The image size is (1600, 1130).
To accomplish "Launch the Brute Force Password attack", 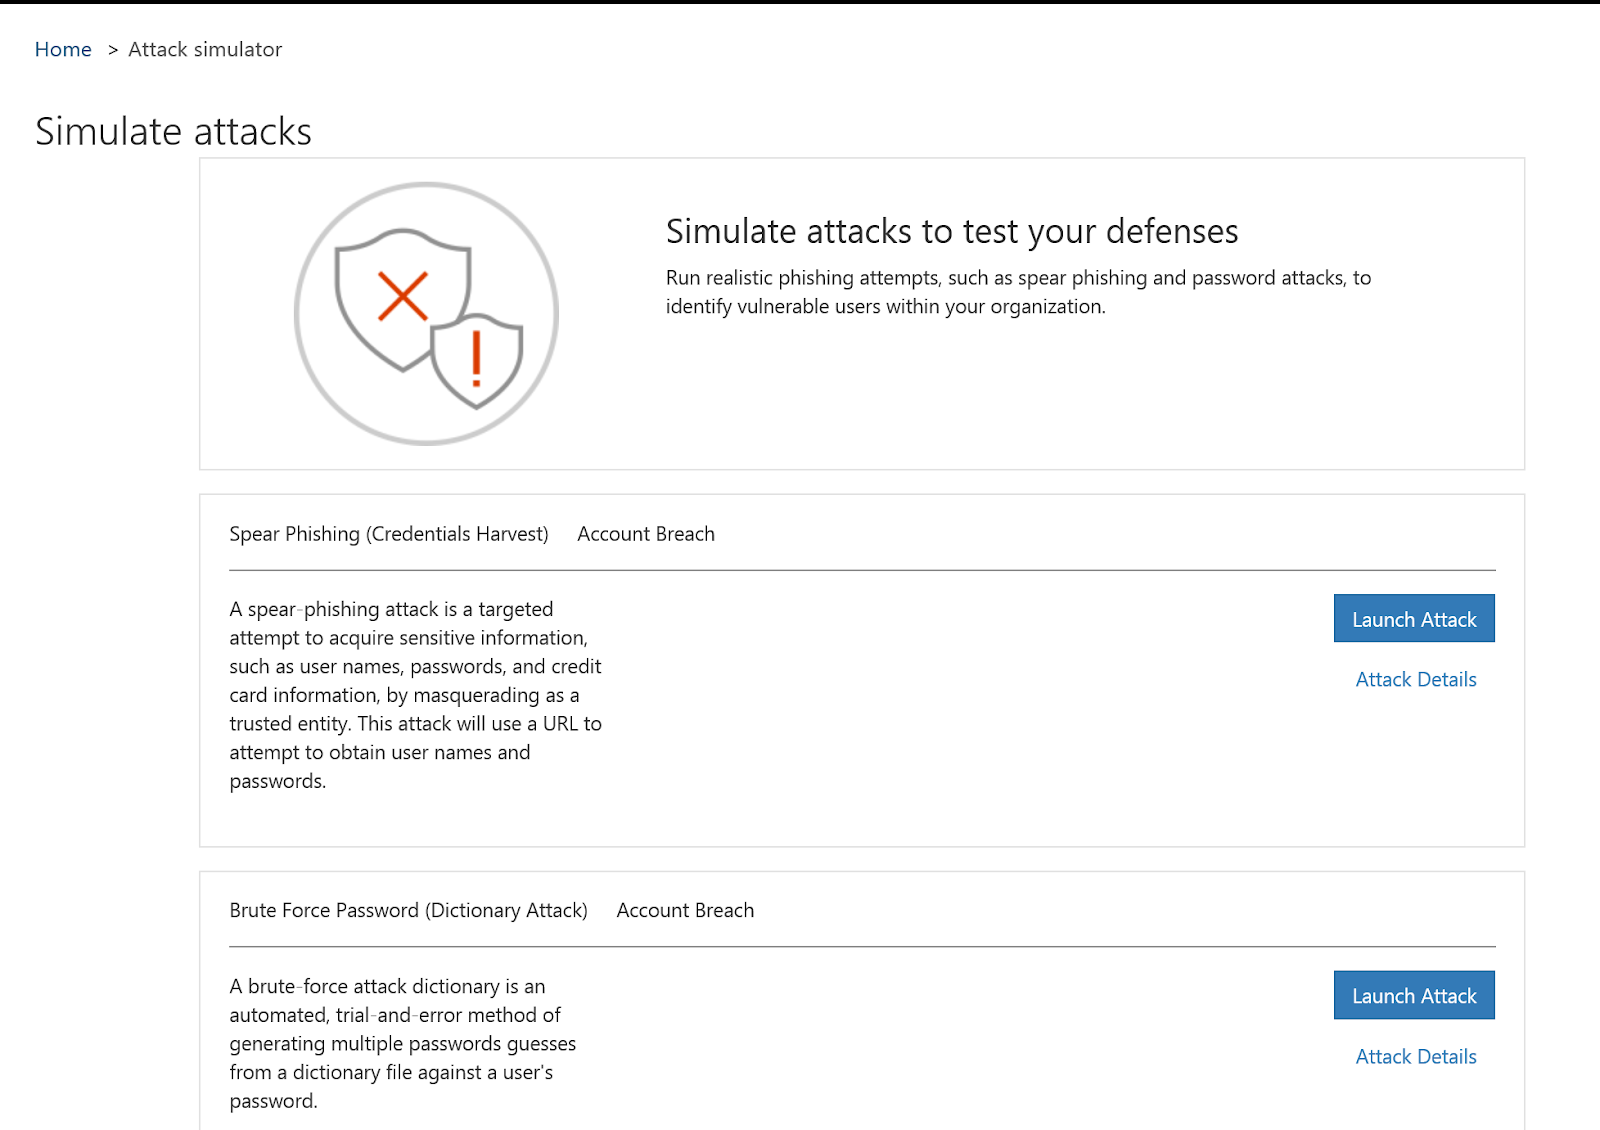I will (1413, 995).
